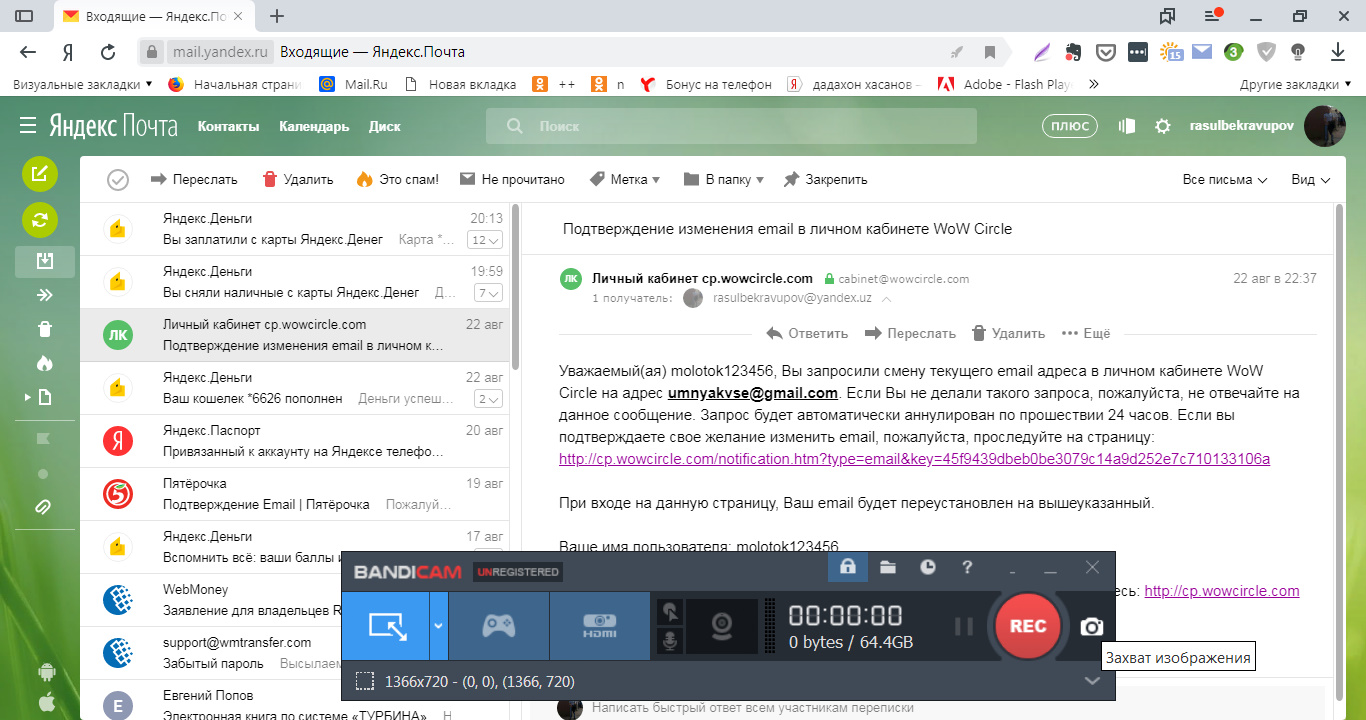Select Bandicam game recording mode

coord(498,626)
